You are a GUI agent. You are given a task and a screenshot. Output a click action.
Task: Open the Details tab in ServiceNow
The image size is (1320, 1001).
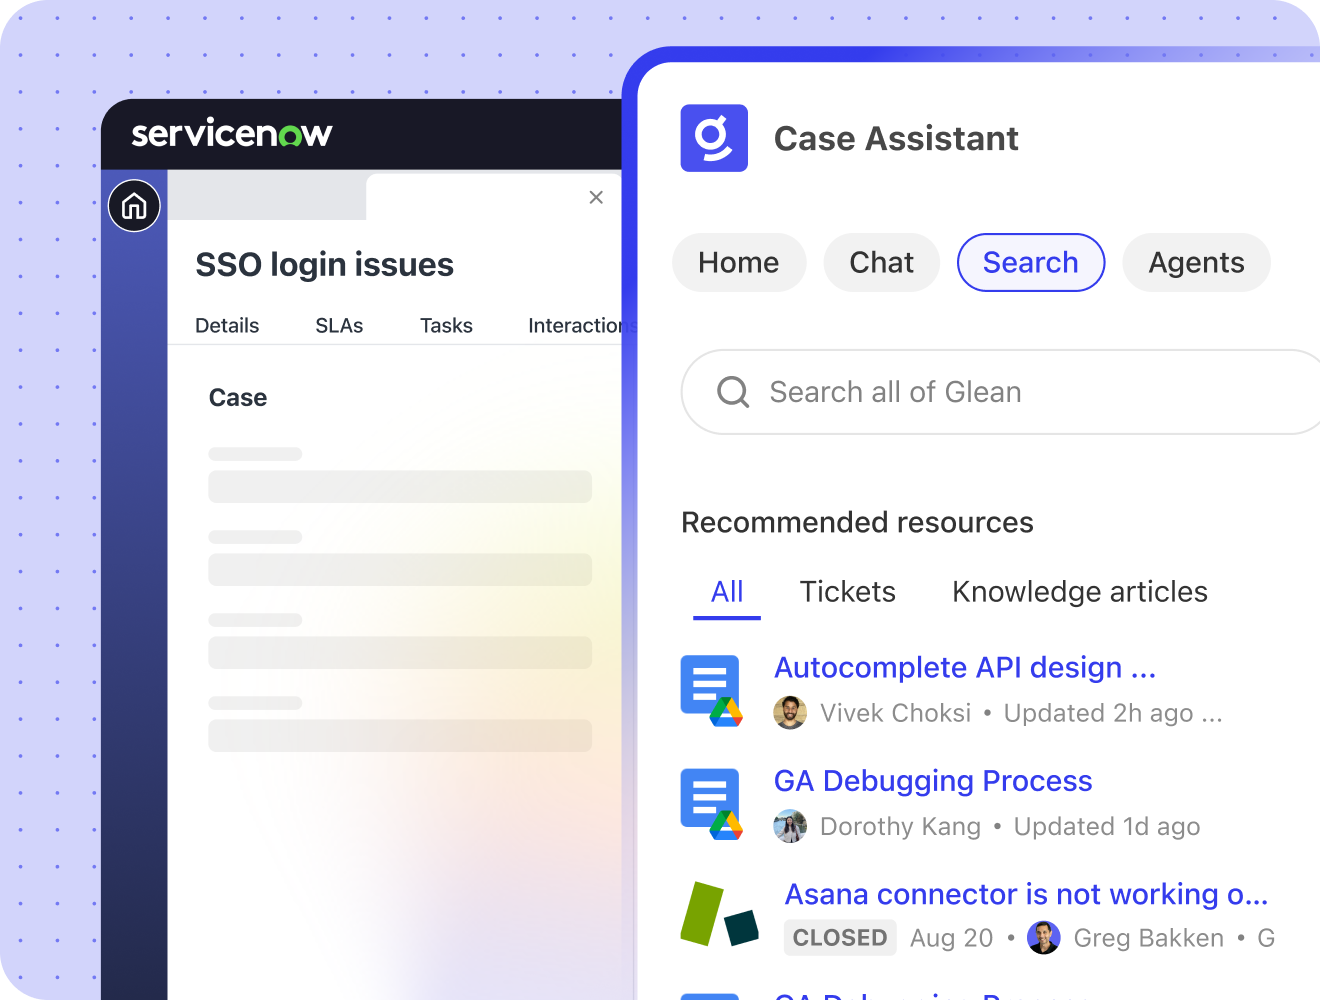tap(227, 326)
